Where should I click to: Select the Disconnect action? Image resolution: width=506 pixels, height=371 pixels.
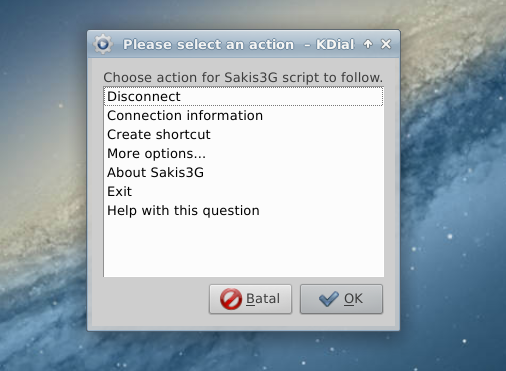tap(244, 96)
